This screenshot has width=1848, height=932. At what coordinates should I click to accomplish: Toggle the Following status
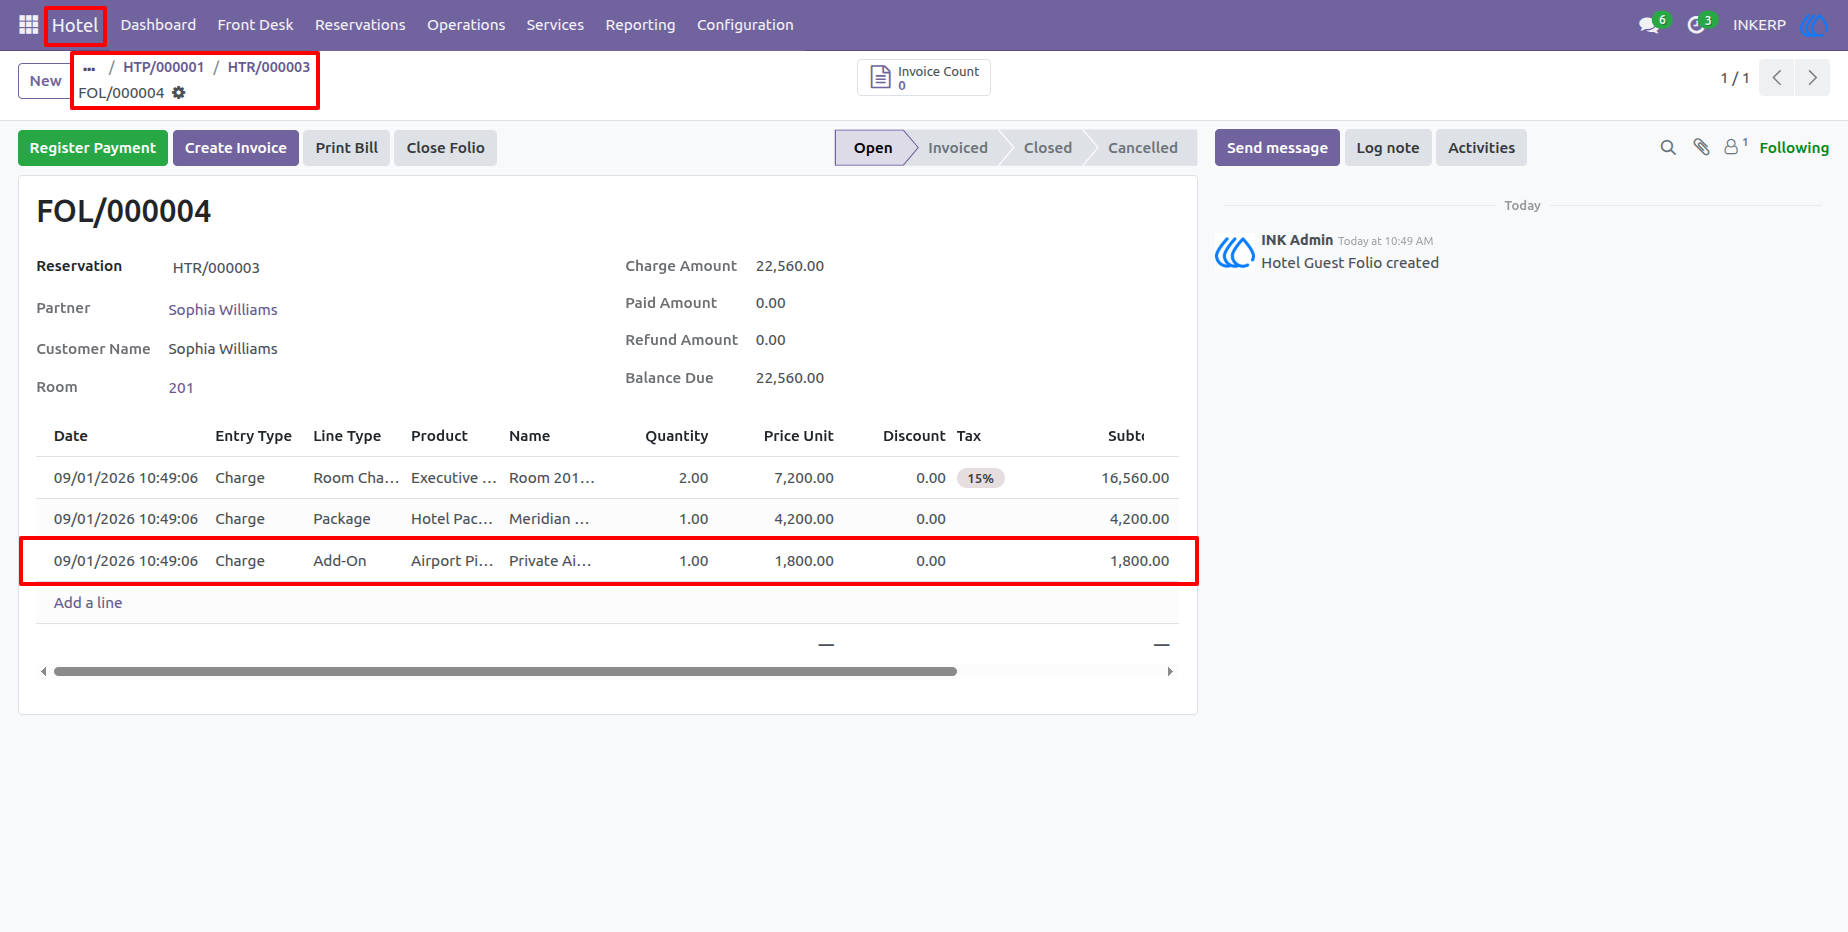pos(1794,148)
